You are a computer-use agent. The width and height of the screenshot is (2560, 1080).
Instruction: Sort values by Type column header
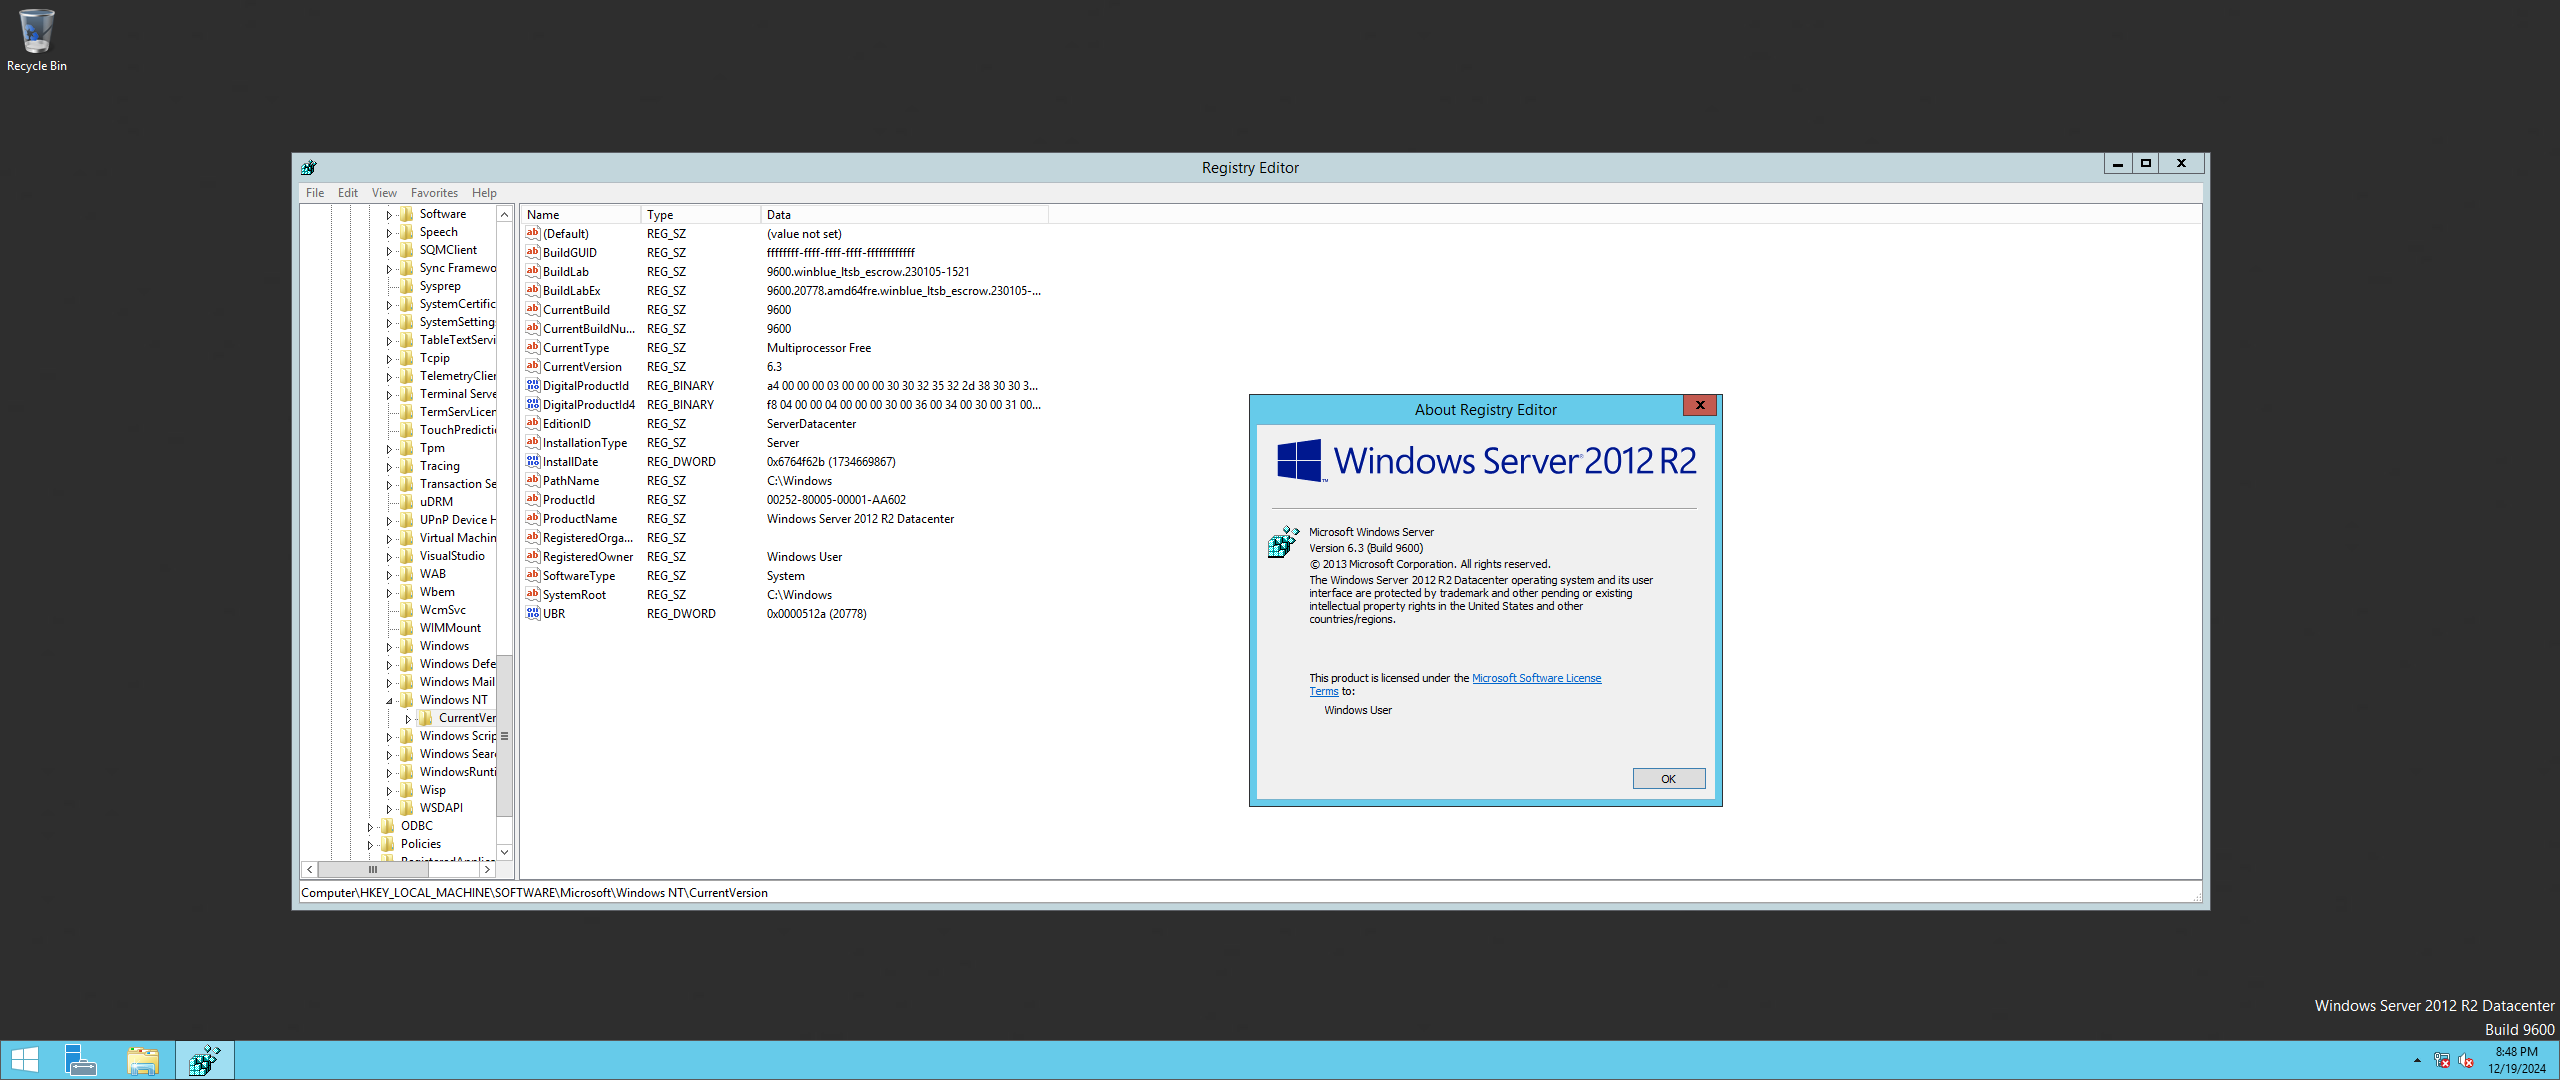[700, 215]
